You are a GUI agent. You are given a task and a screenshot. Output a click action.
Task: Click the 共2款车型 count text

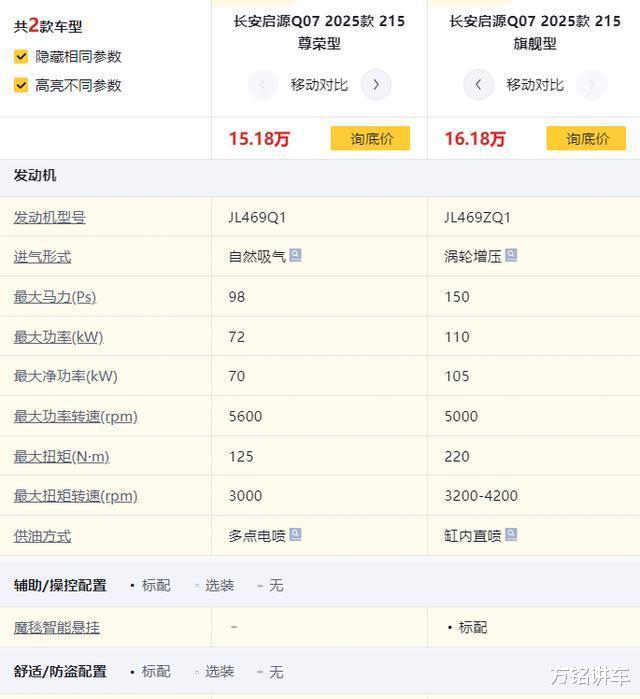[x=48, y=26]
